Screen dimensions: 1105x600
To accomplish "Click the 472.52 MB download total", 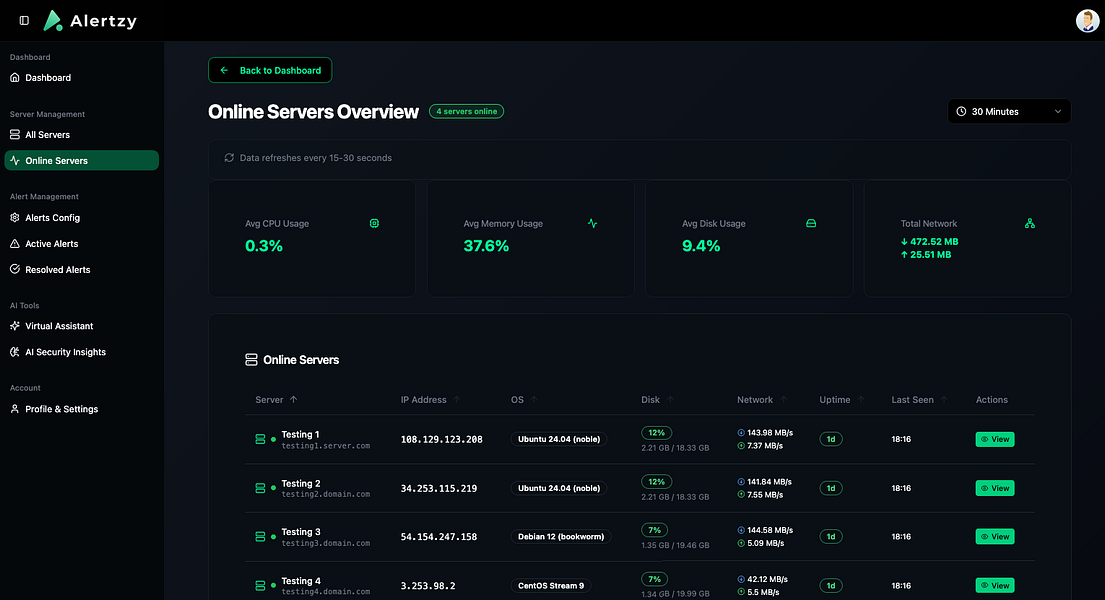I will (930, 242).
